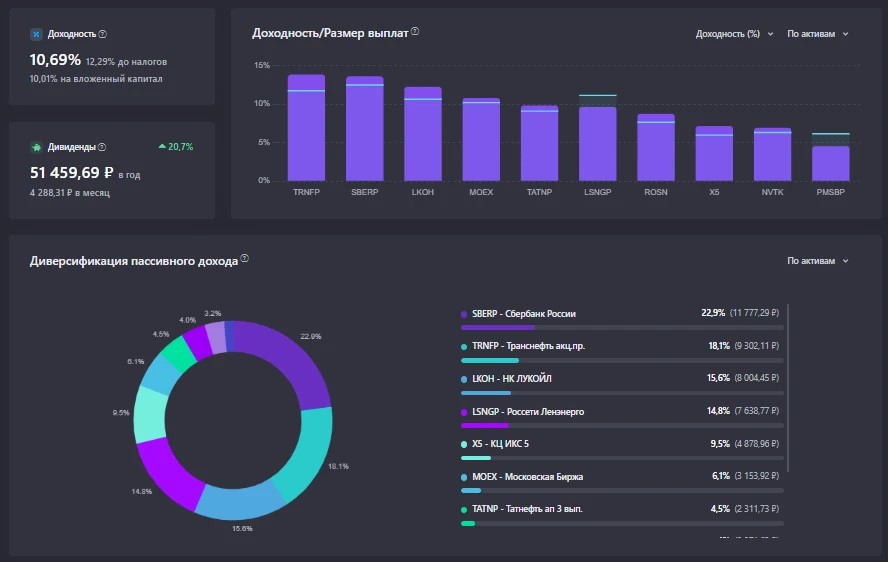Click the TATNP amount (2 311,73 ₽)
The height and width of the screenshot is (562, 888).
pyautogui.click(x=757, y=509)
